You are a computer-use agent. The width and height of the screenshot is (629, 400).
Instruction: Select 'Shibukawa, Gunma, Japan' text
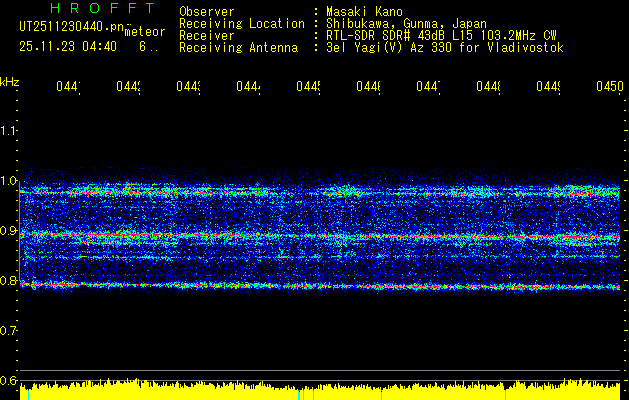click(x=406, y=24)
